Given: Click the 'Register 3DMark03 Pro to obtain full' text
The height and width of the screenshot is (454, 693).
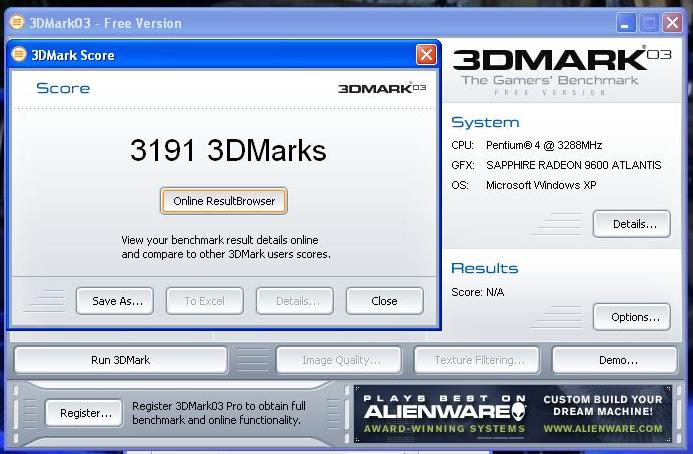Looking at the screenshot, I should [219, 406].
